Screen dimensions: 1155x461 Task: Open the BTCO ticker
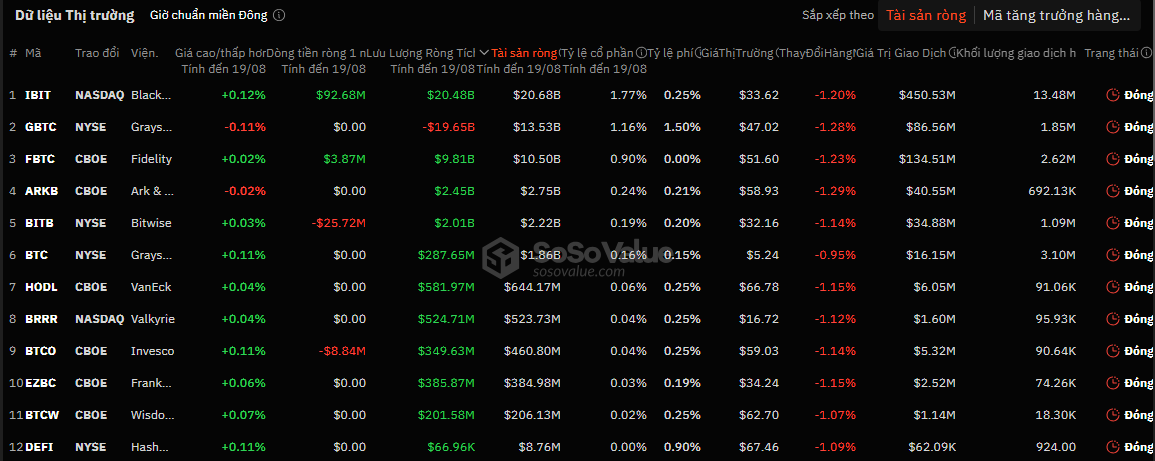41,351
